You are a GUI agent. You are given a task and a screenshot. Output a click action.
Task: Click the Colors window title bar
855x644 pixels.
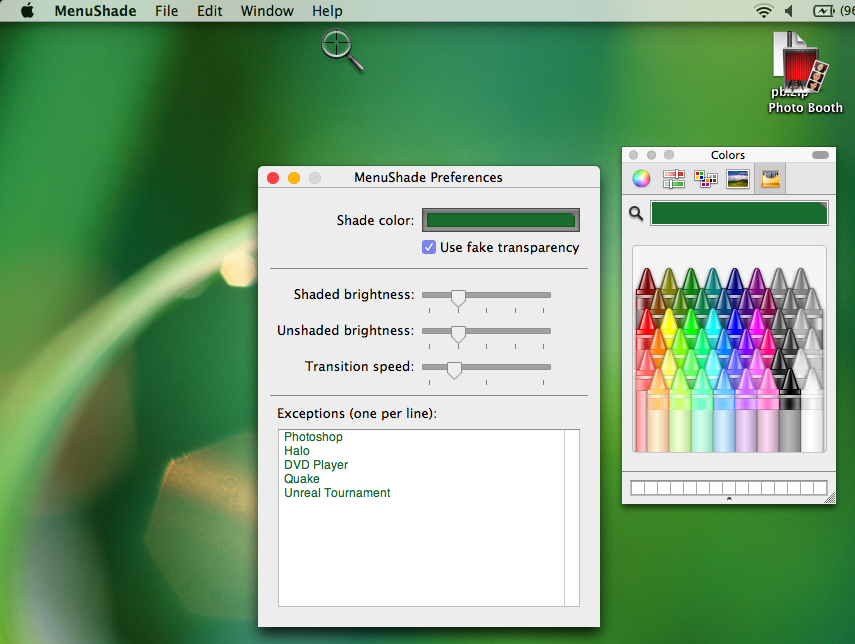[728, 155]
